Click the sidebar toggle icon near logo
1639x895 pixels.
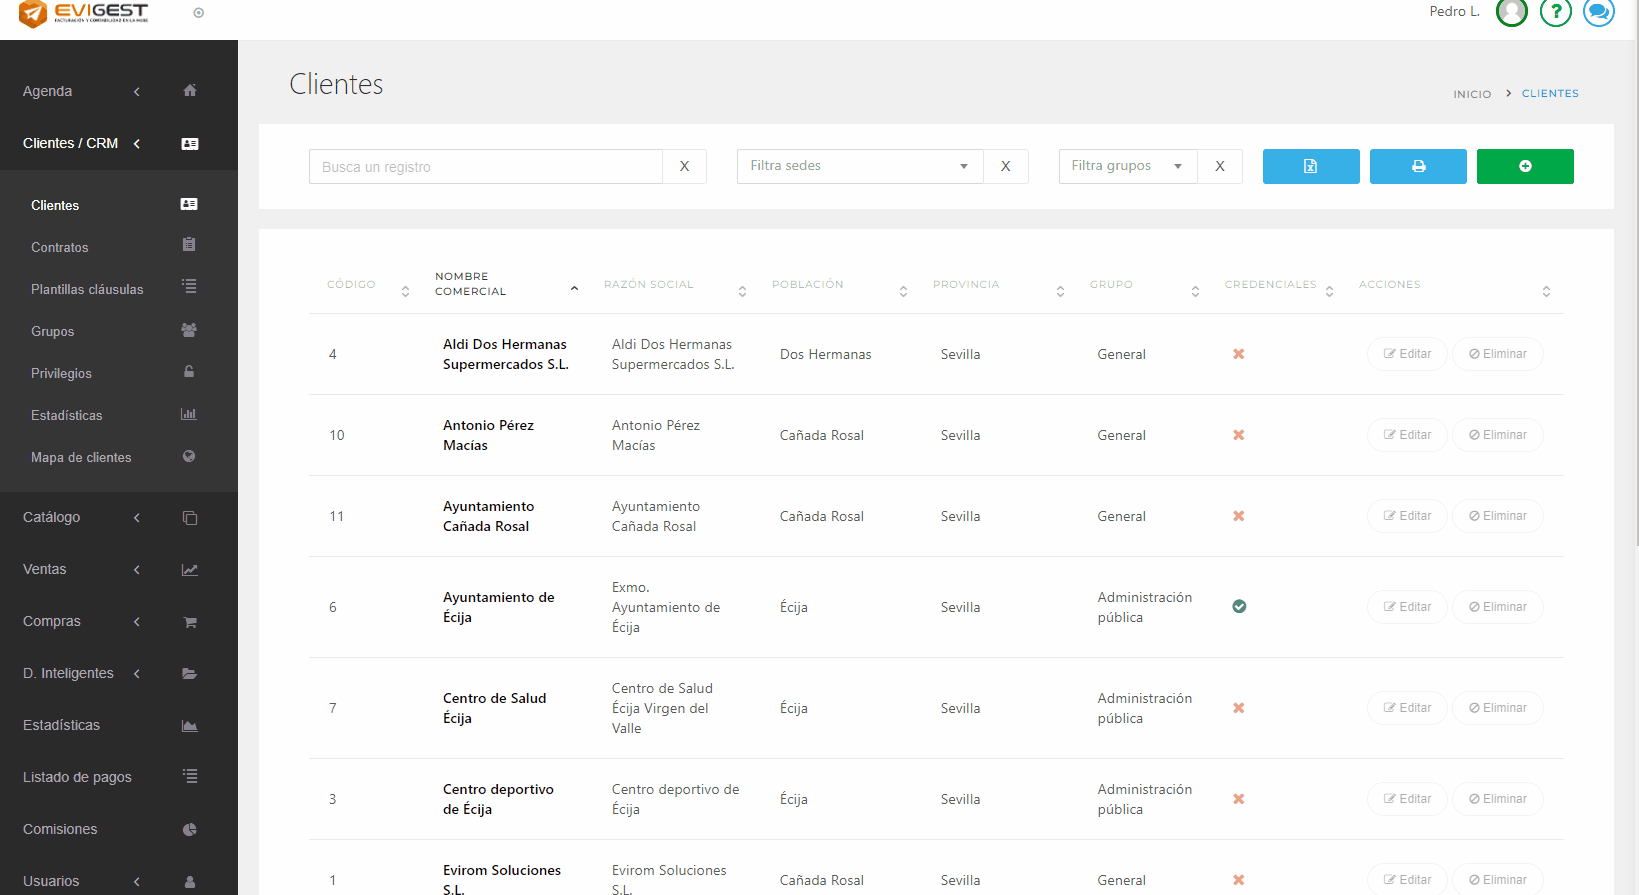pyautogui.click(x=198, y=13)
